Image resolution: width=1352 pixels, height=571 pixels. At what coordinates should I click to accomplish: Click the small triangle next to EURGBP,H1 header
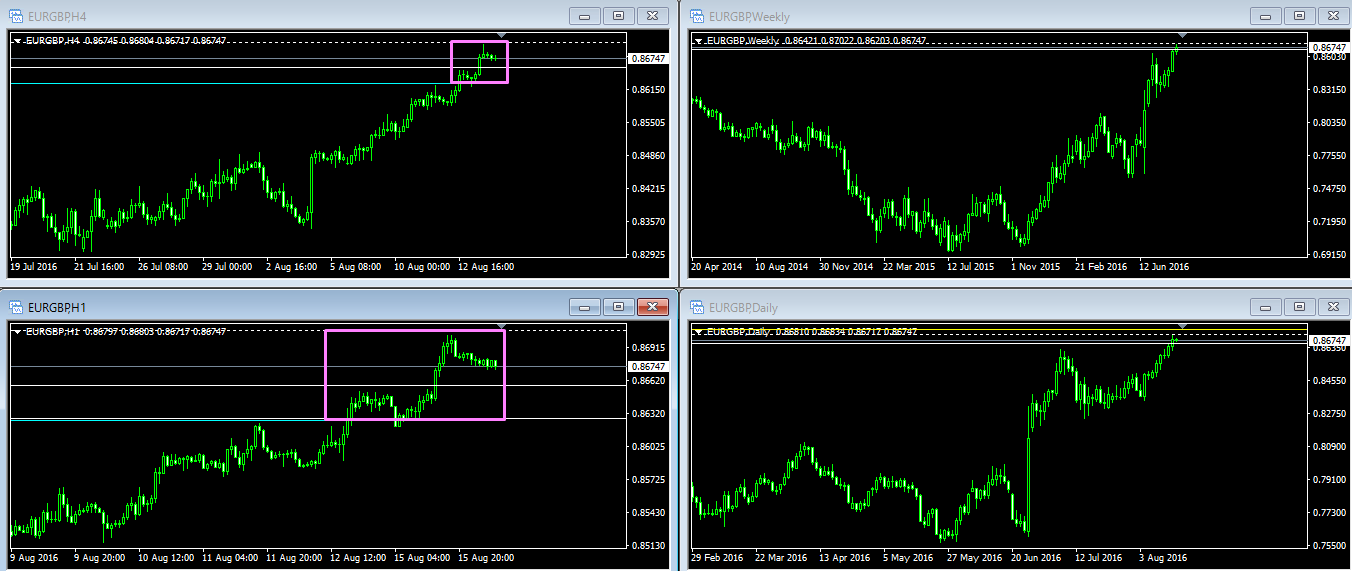(x=18, y=332)
